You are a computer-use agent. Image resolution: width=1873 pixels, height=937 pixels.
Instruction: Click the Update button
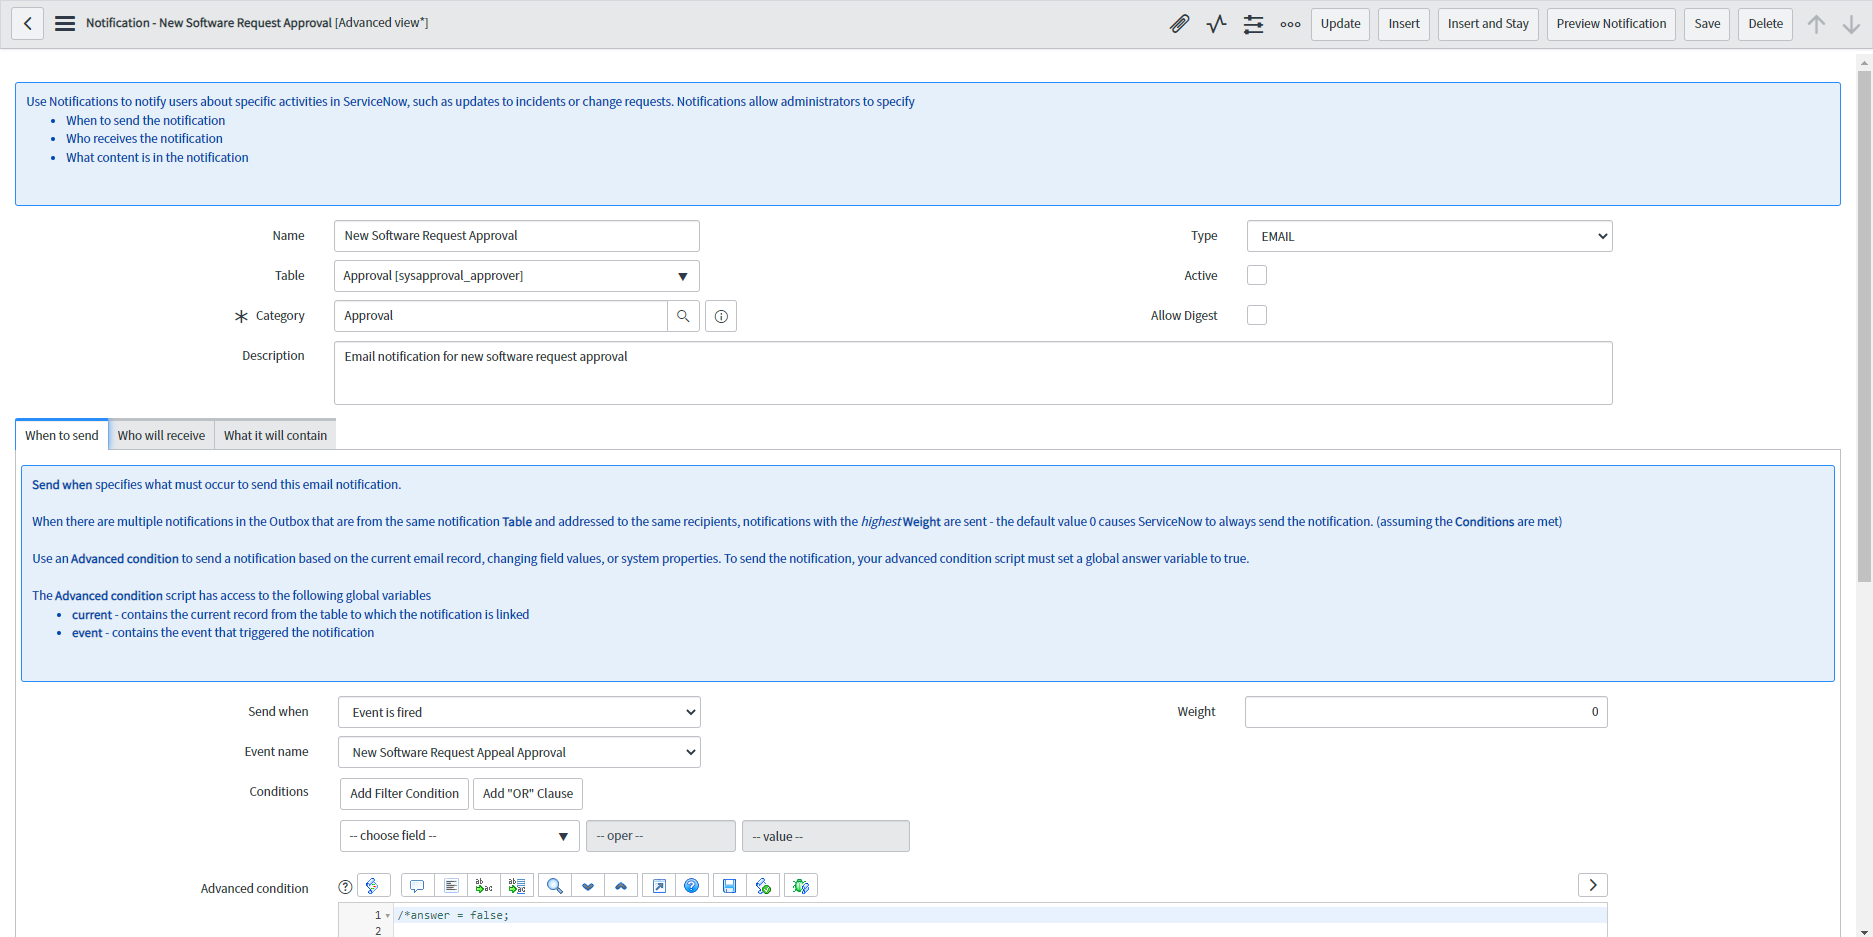[1340, 24]
